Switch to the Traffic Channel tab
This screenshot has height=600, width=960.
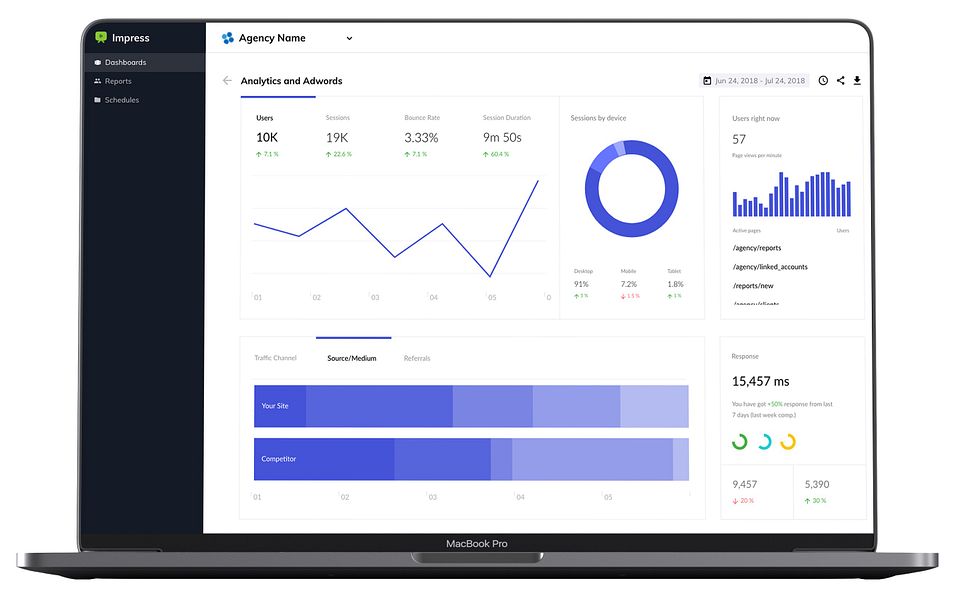tap(276, 358)
